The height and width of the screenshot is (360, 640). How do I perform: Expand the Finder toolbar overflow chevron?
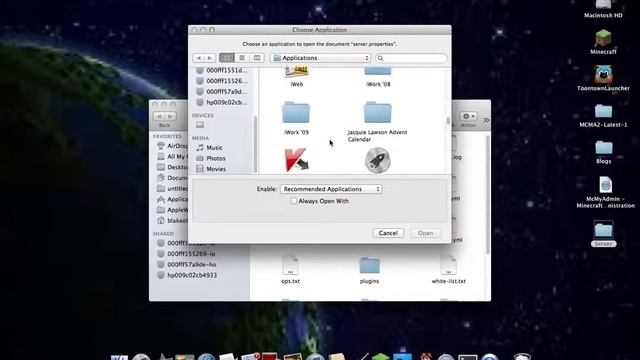pyautogui.click(x=486, y=120)
